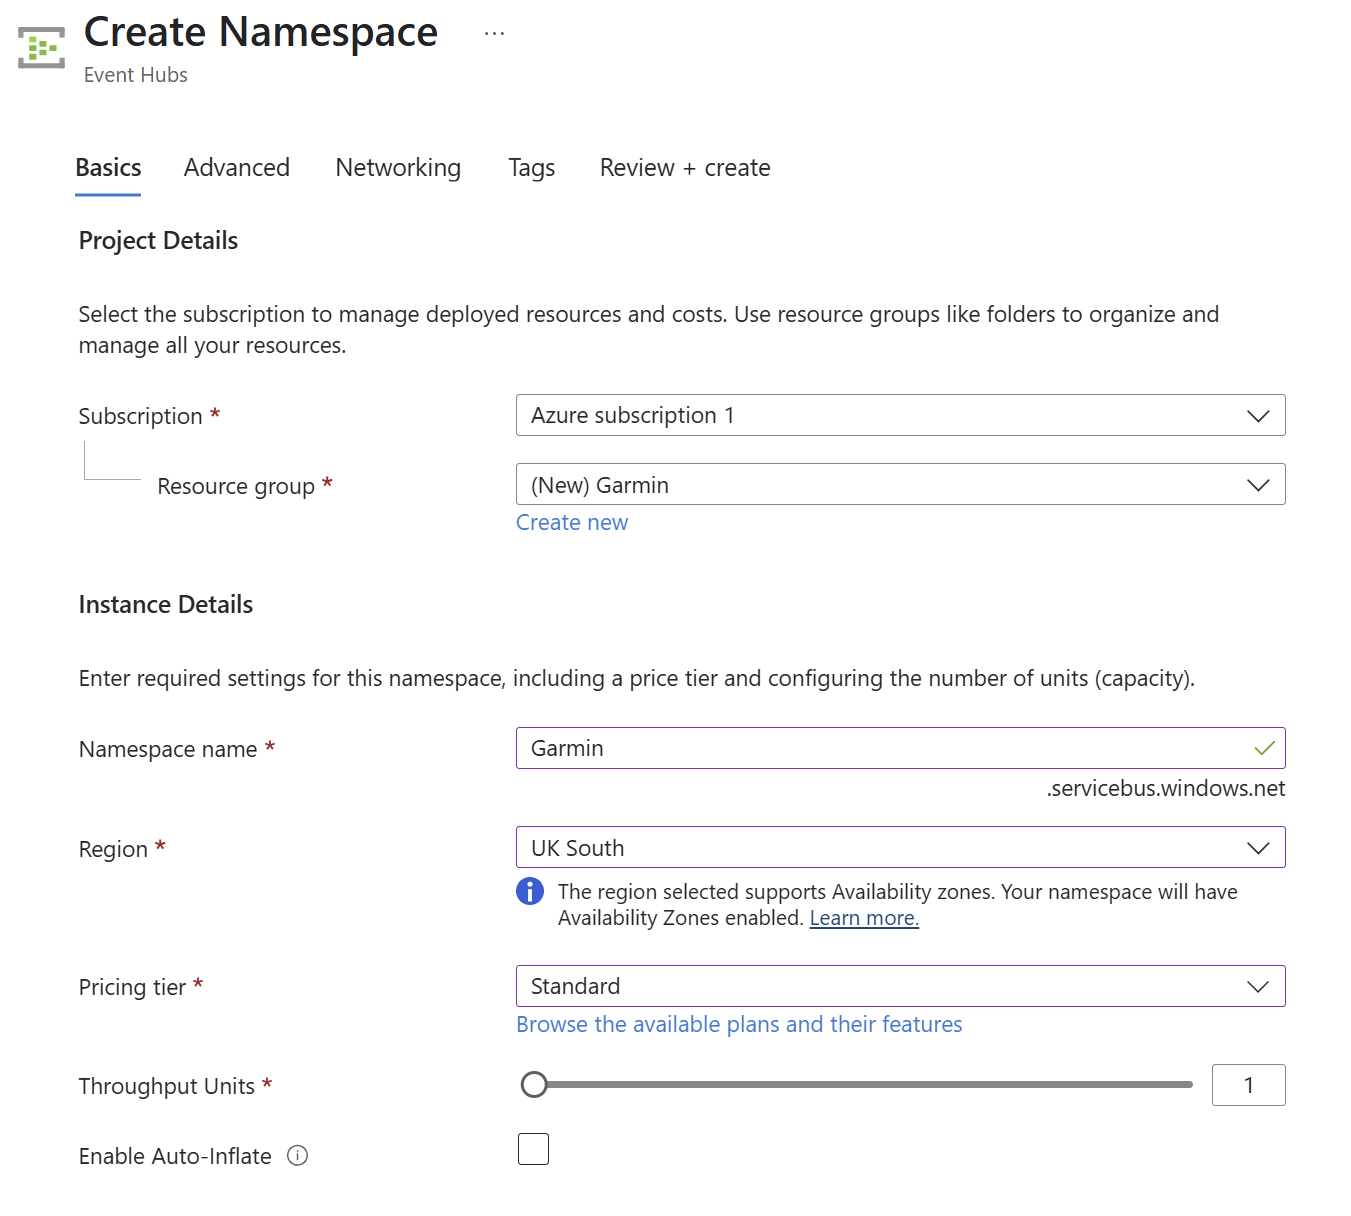
Task: Expand the Region dropdown showing UK South
Action: click(x=900, y=848)
